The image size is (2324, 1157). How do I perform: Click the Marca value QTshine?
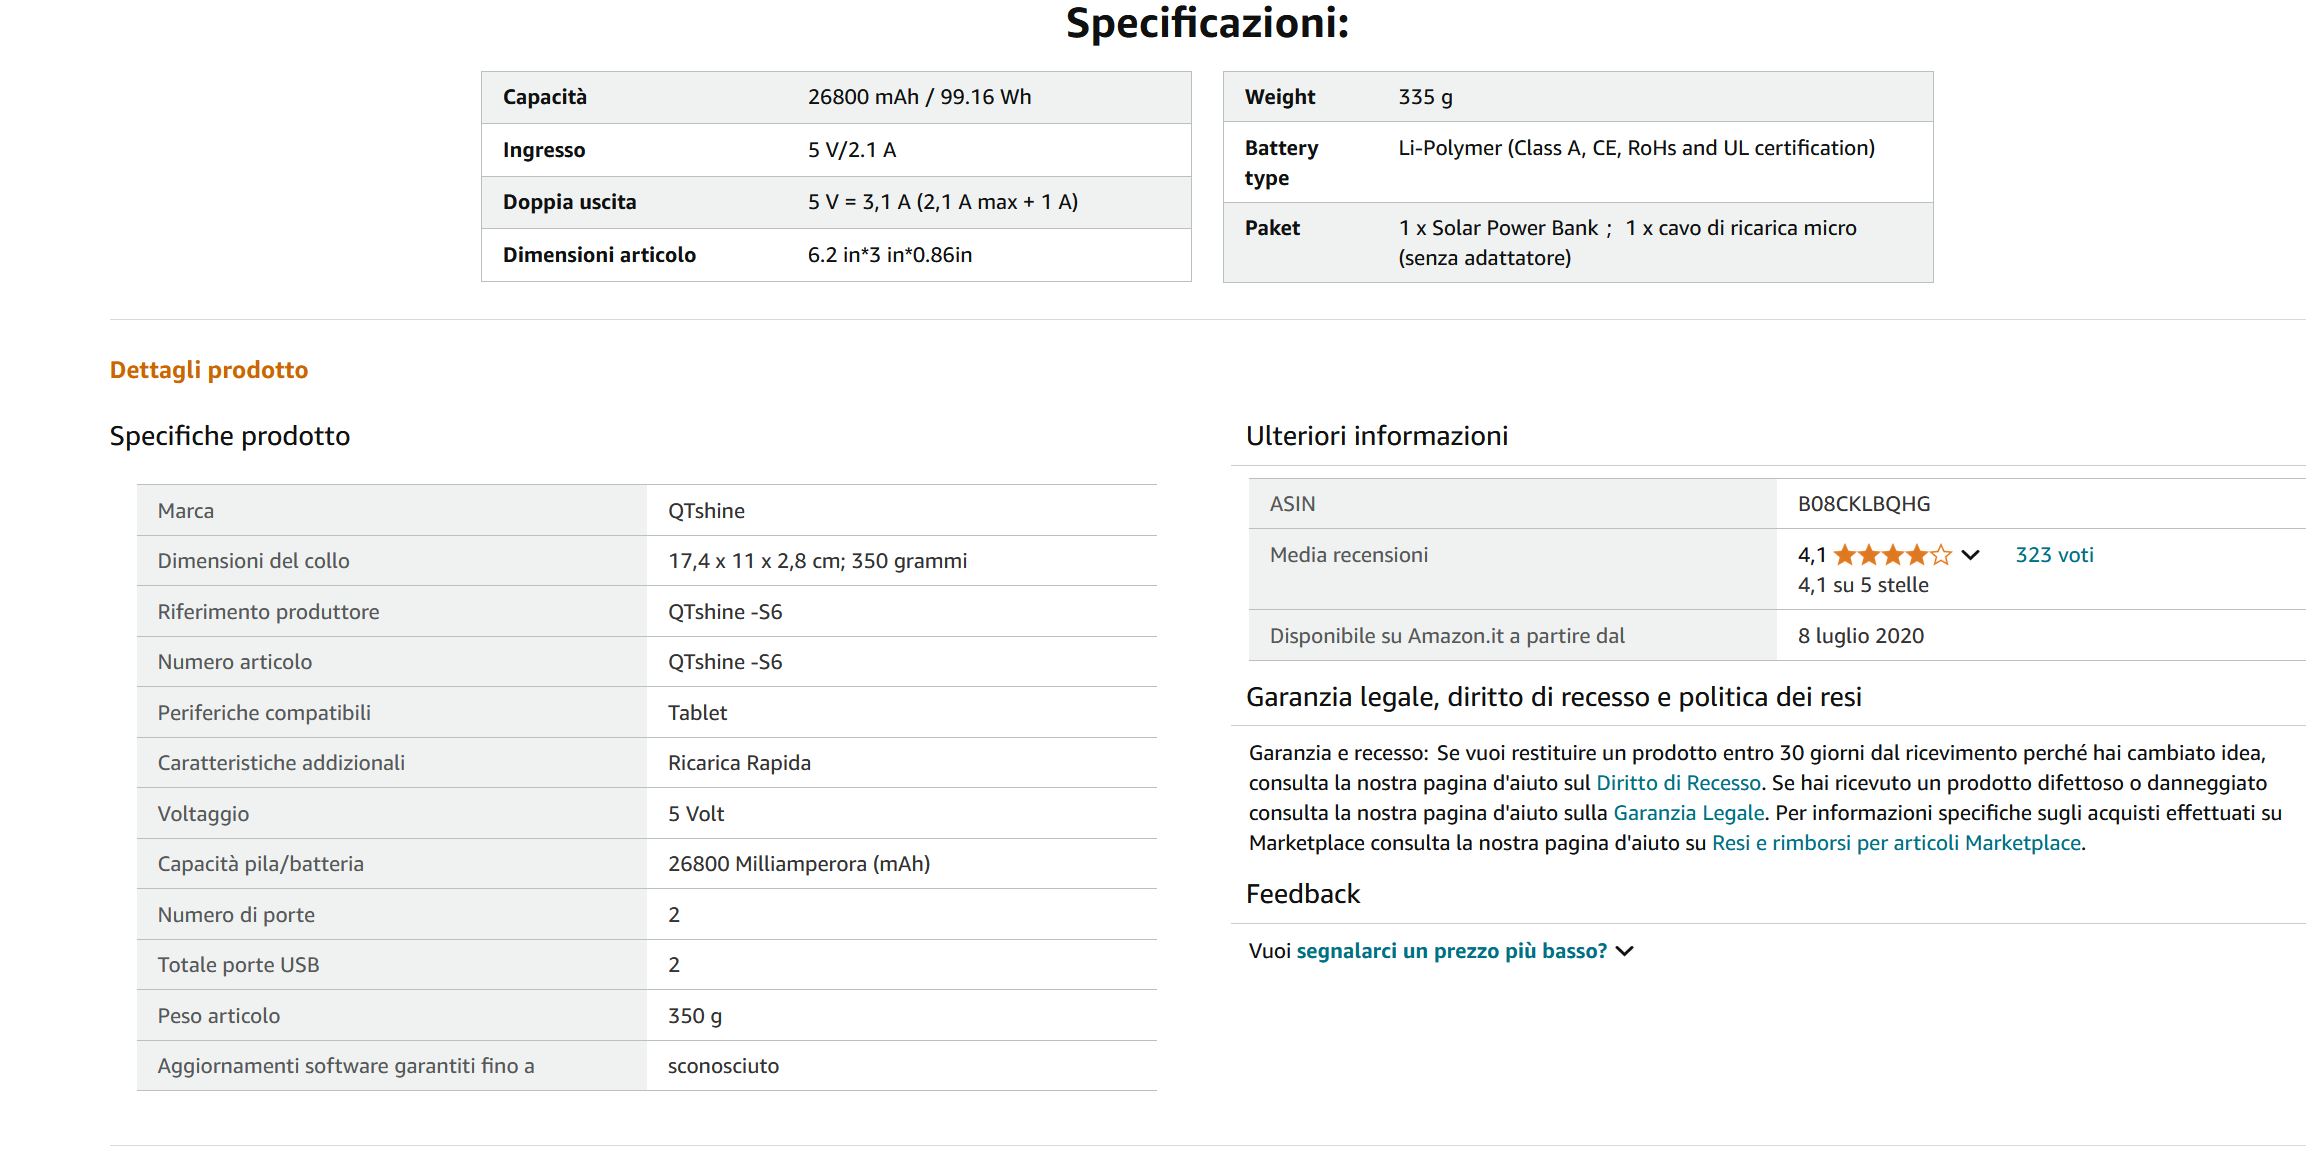(x=706, y=511)
